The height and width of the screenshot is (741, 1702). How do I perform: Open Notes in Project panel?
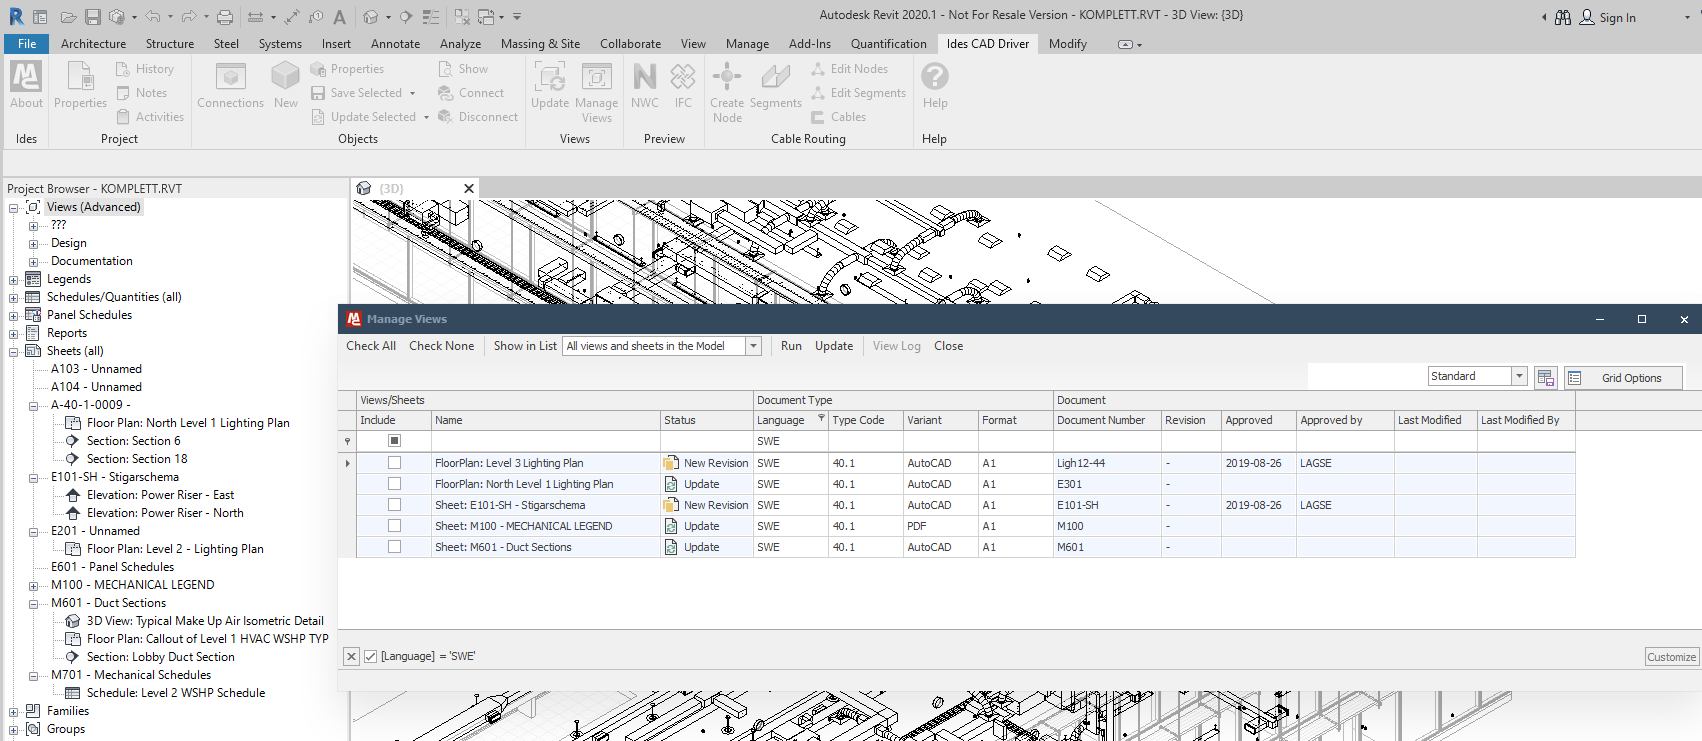(141, 93)
